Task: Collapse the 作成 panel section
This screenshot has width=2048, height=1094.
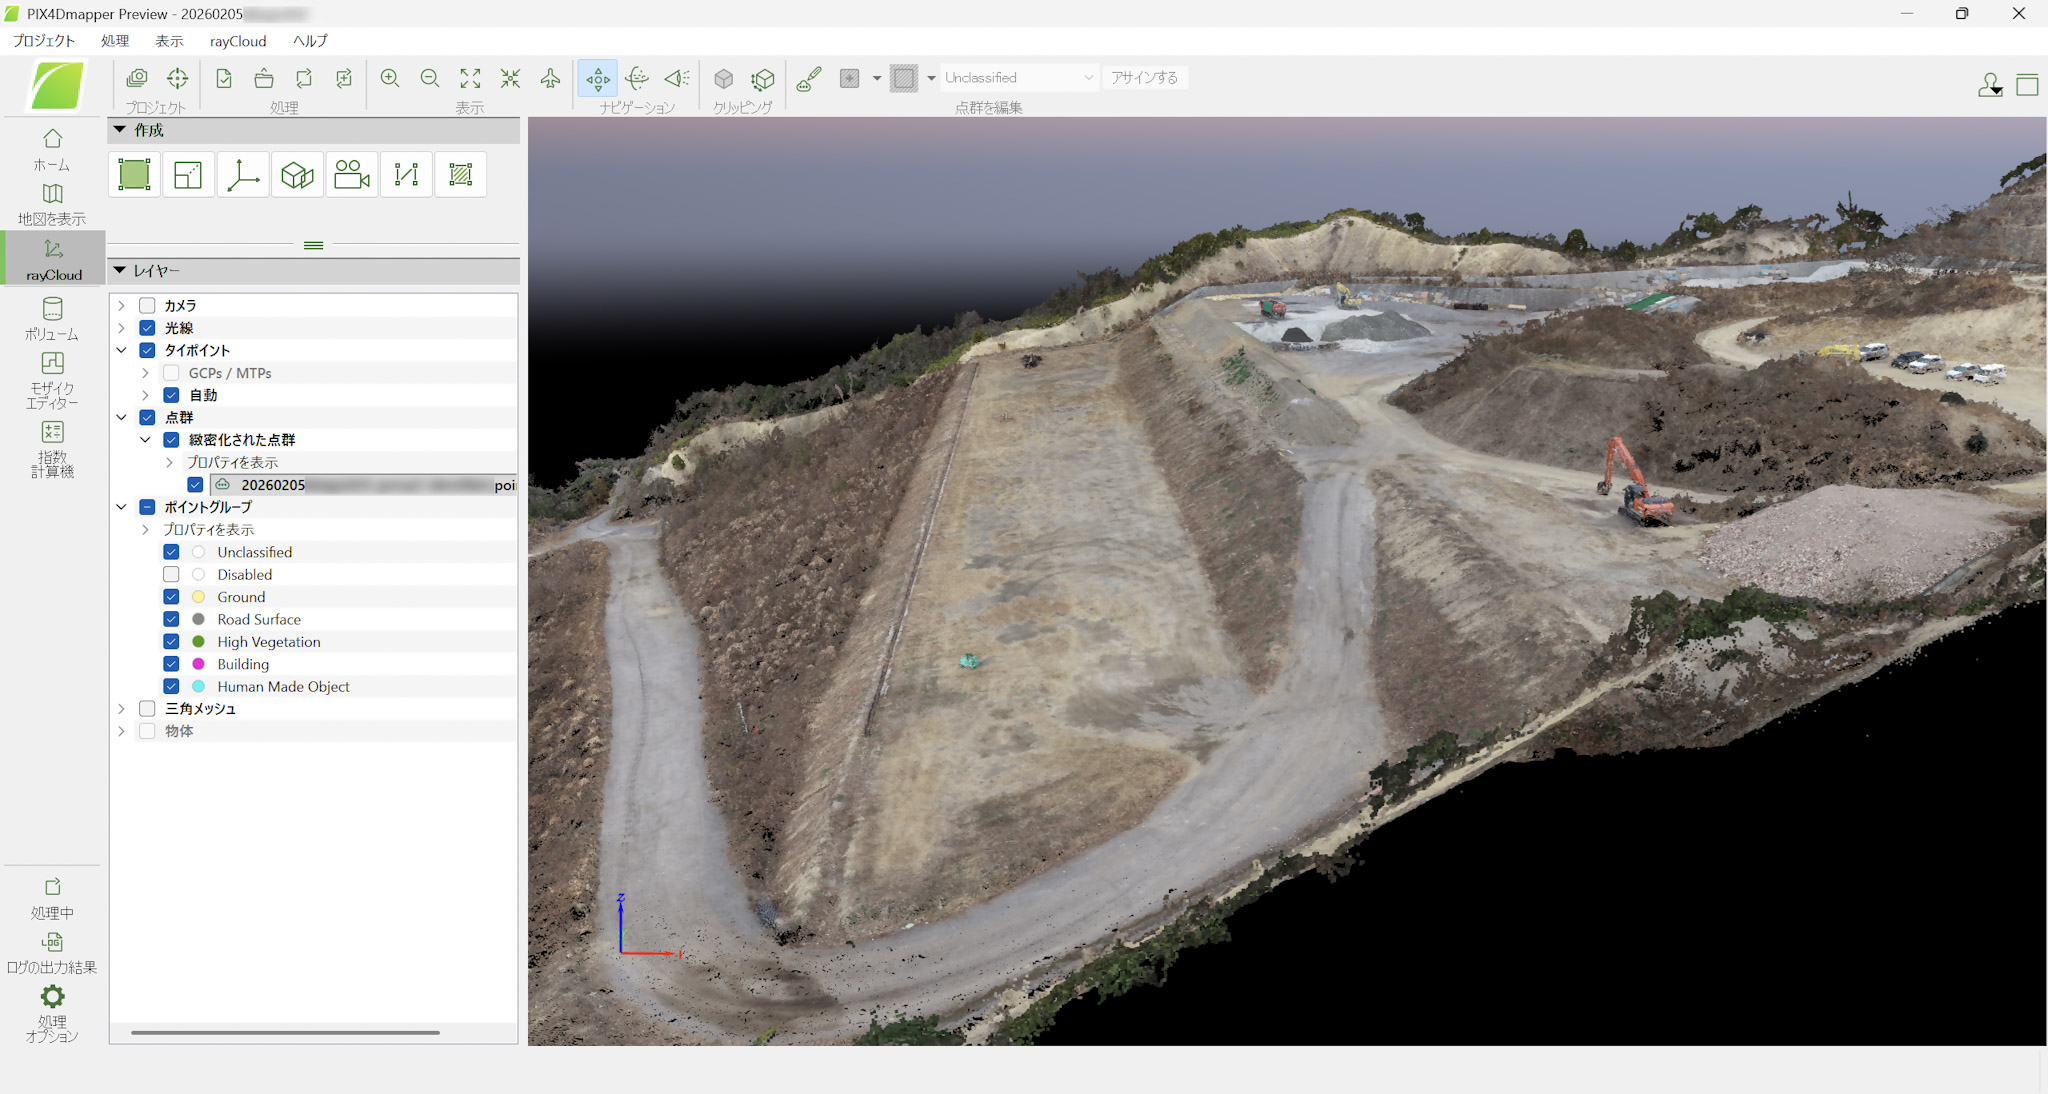Action: point(120,130)
